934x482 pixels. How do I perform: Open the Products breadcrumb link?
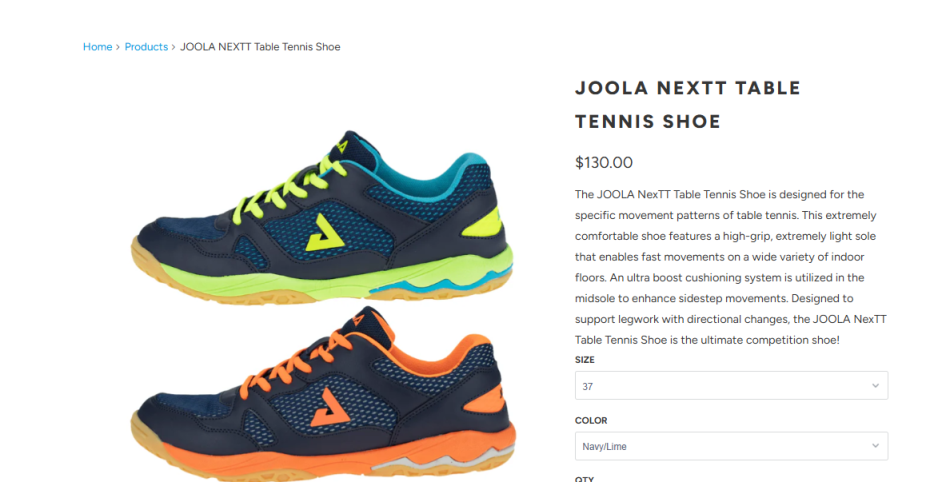point(146,46)
